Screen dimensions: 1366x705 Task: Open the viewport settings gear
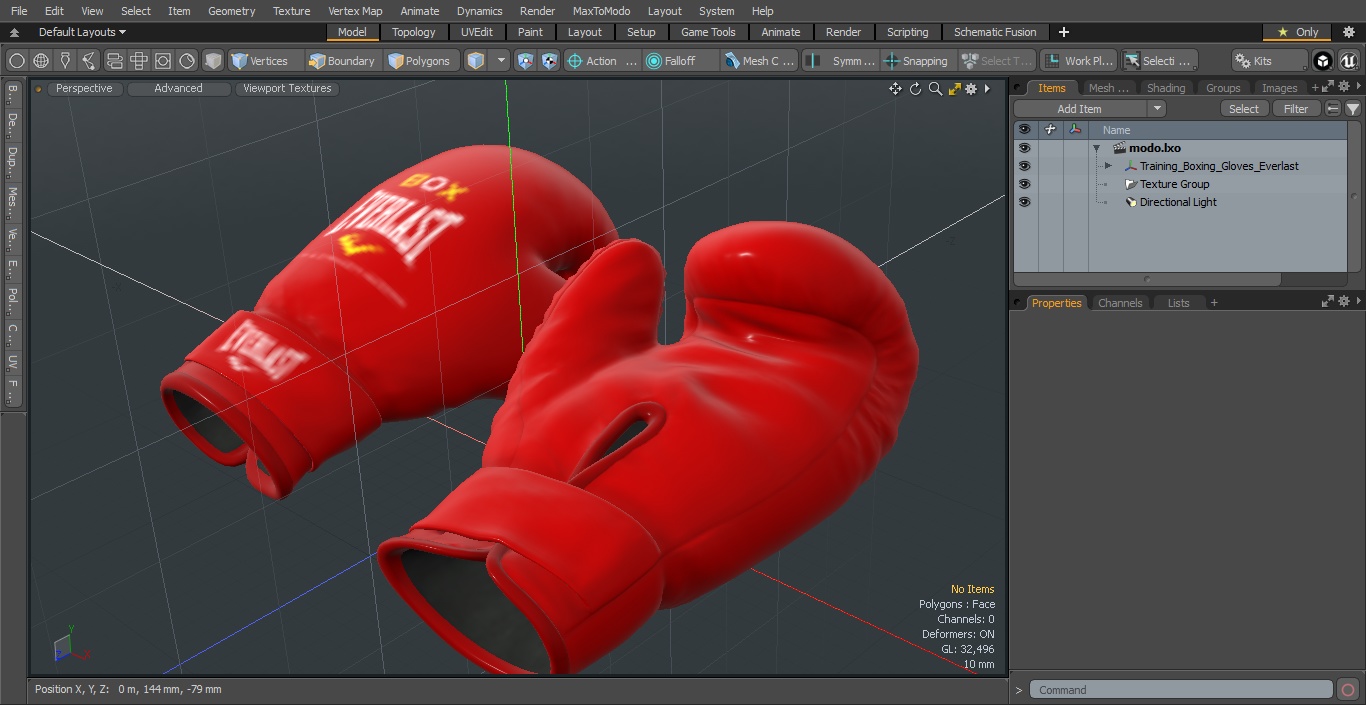971,89
